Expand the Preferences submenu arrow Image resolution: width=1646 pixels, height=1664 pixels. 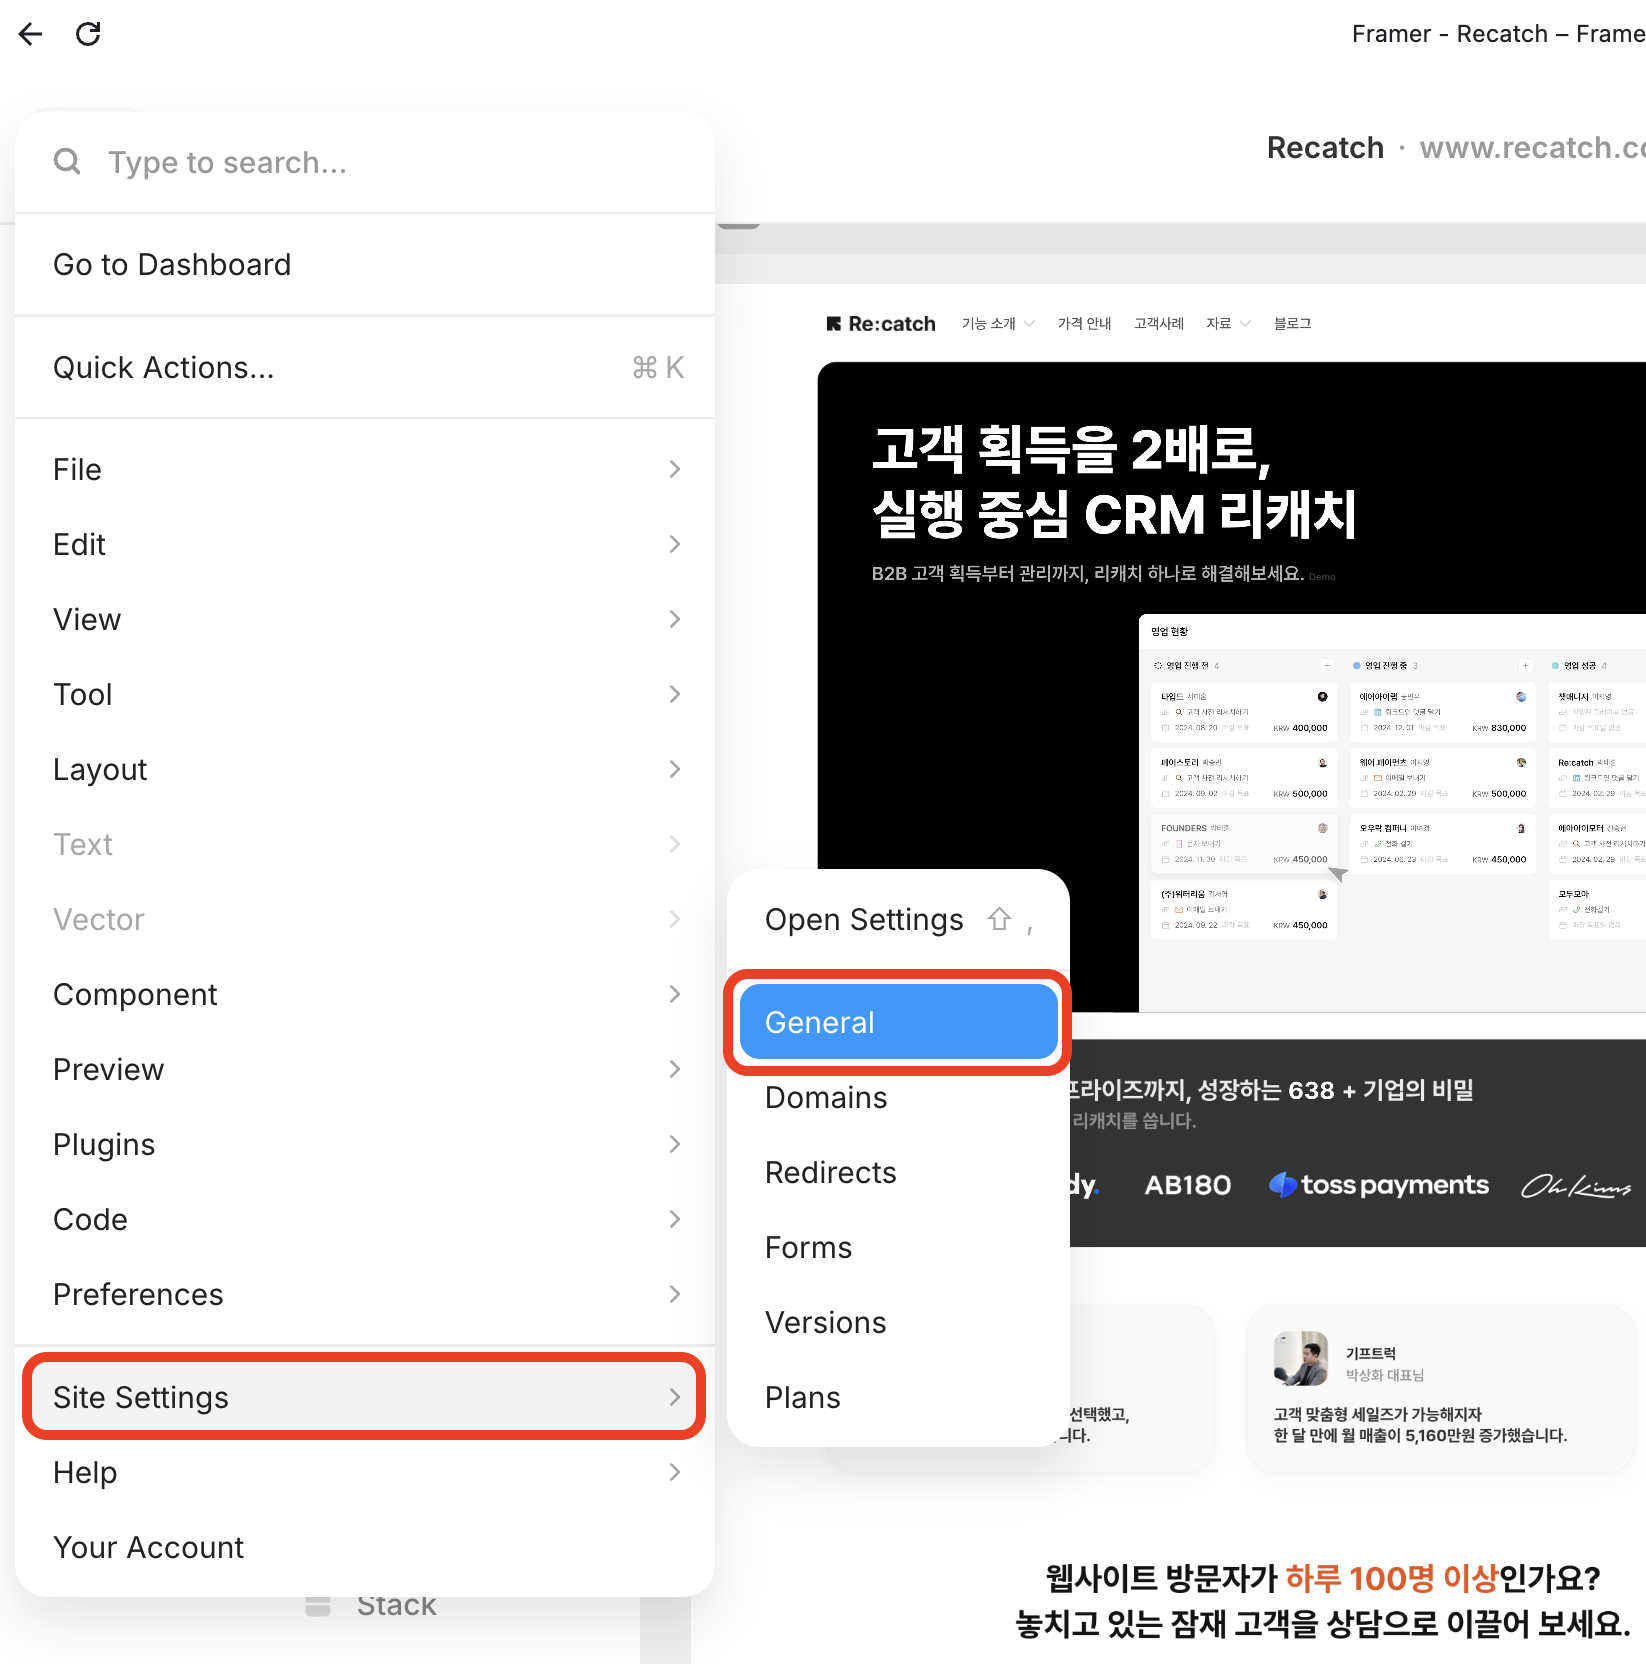[x=675, y=1294]
